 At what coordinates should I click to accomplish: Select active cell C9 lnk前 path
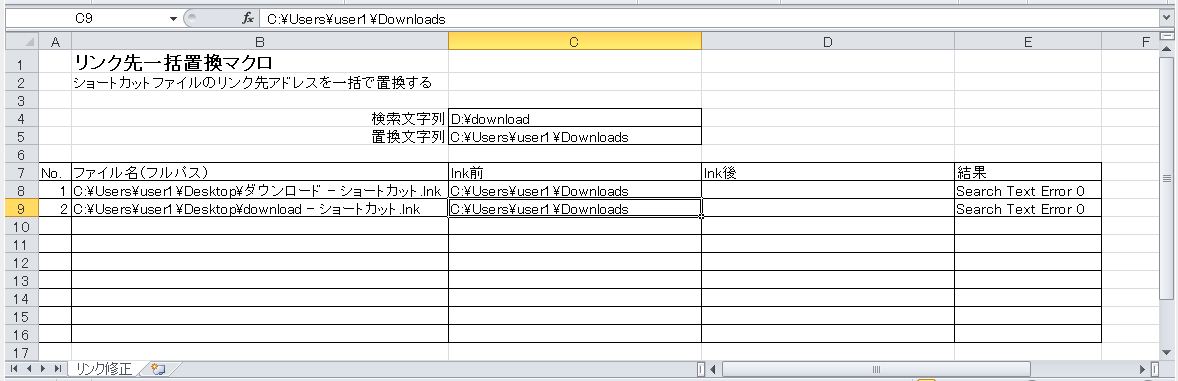click(575, 208)
